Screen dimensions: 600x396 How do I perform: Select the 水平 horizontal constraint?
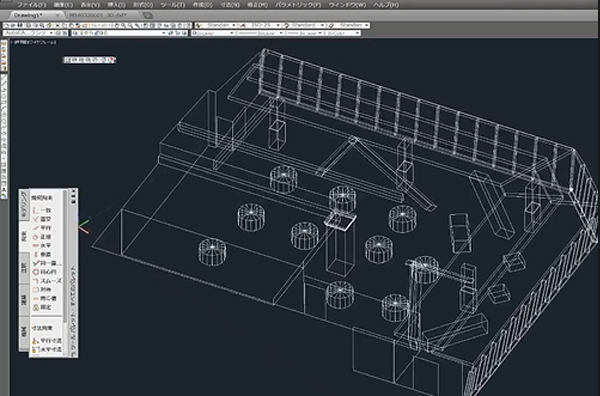tap(42, 246)
